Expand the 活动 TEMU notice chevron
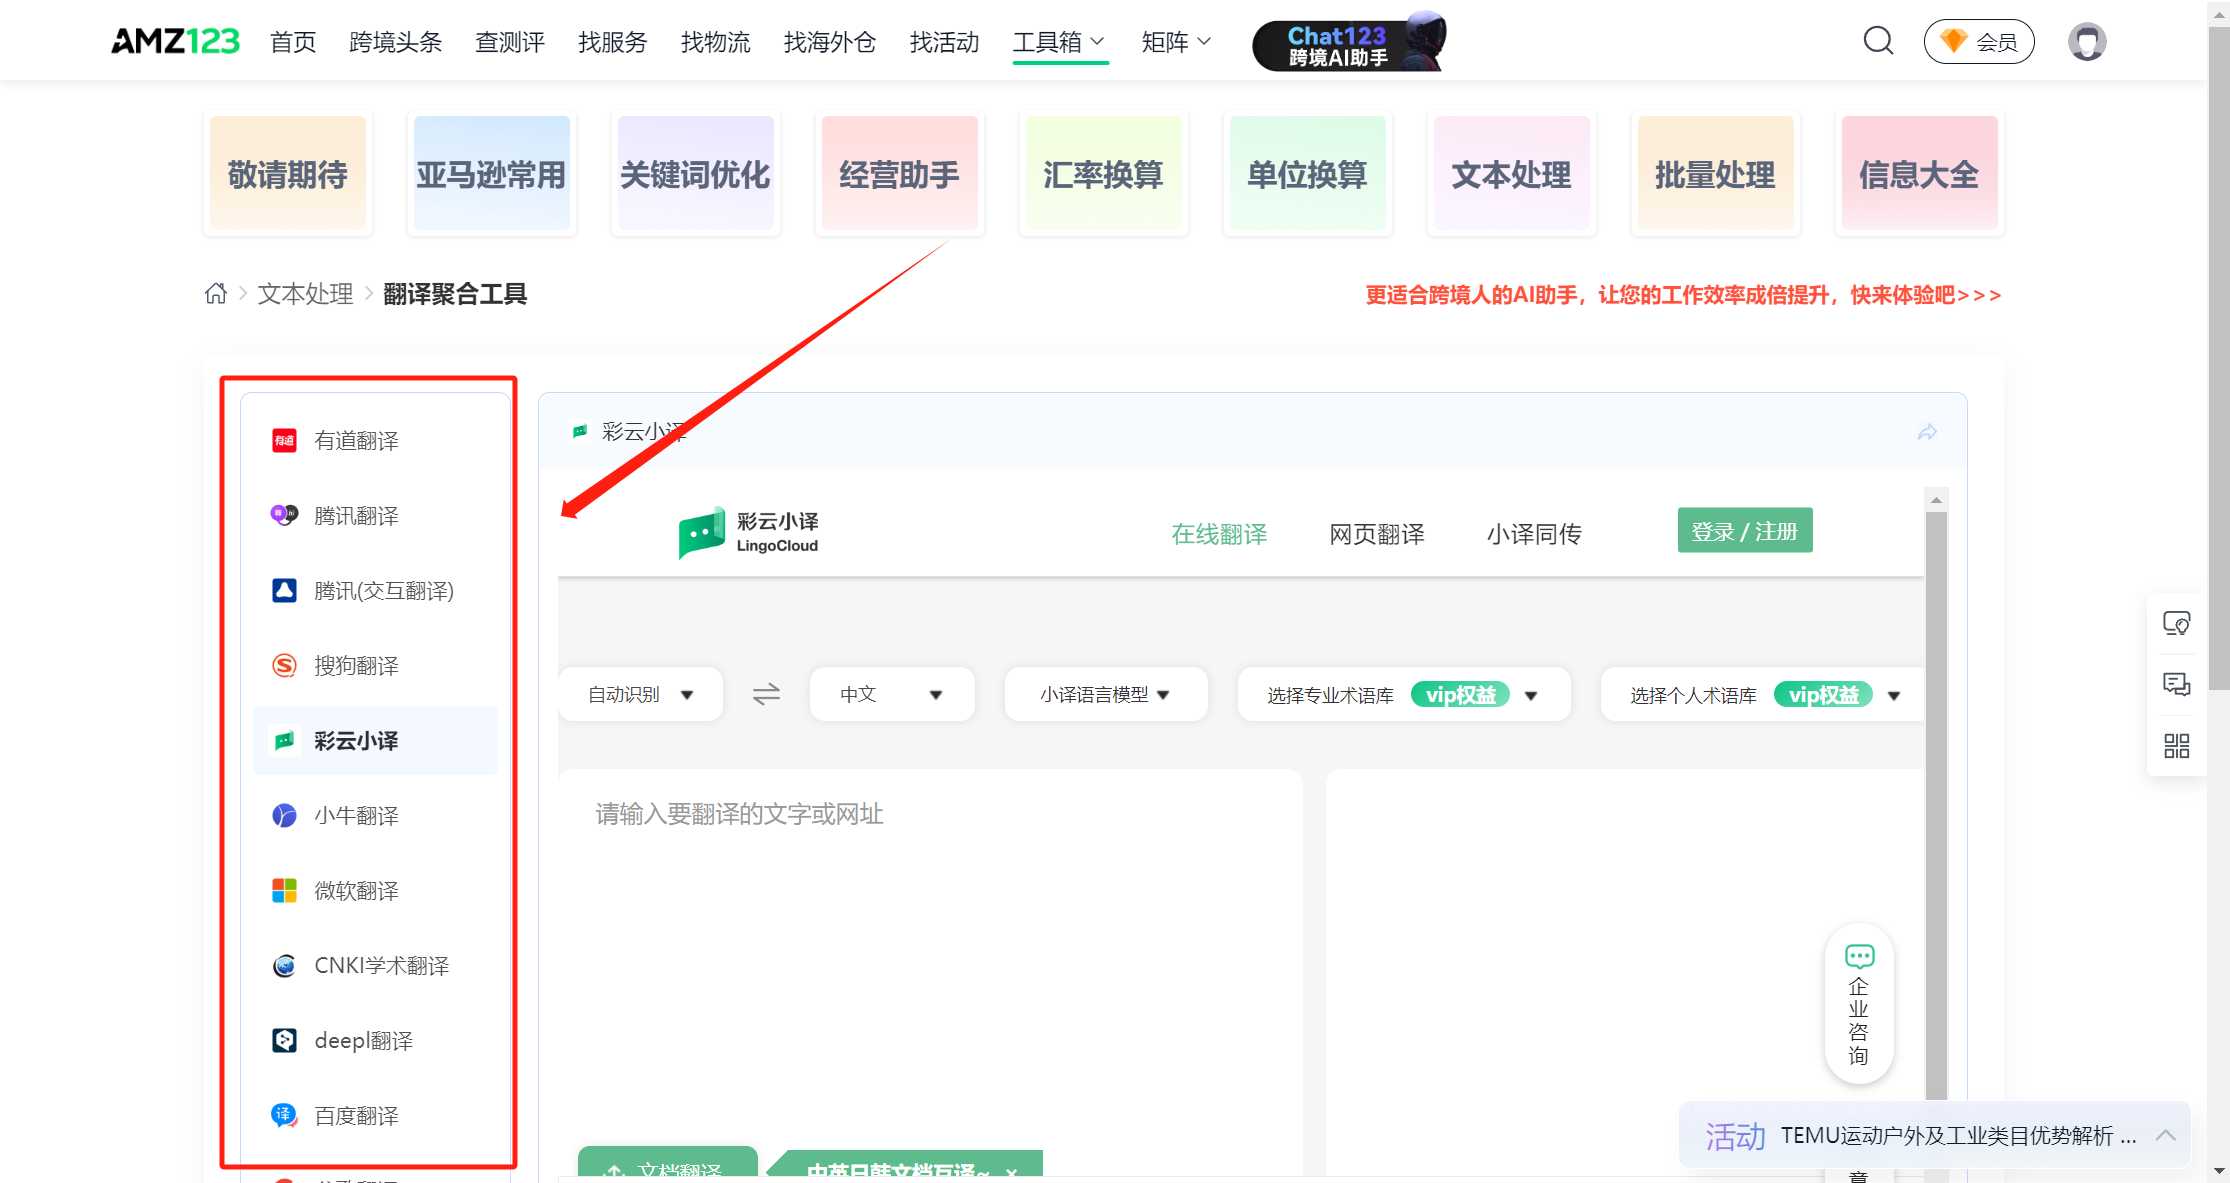This screenshot has width=2230, height=1183. (x=2165, y=1135)
